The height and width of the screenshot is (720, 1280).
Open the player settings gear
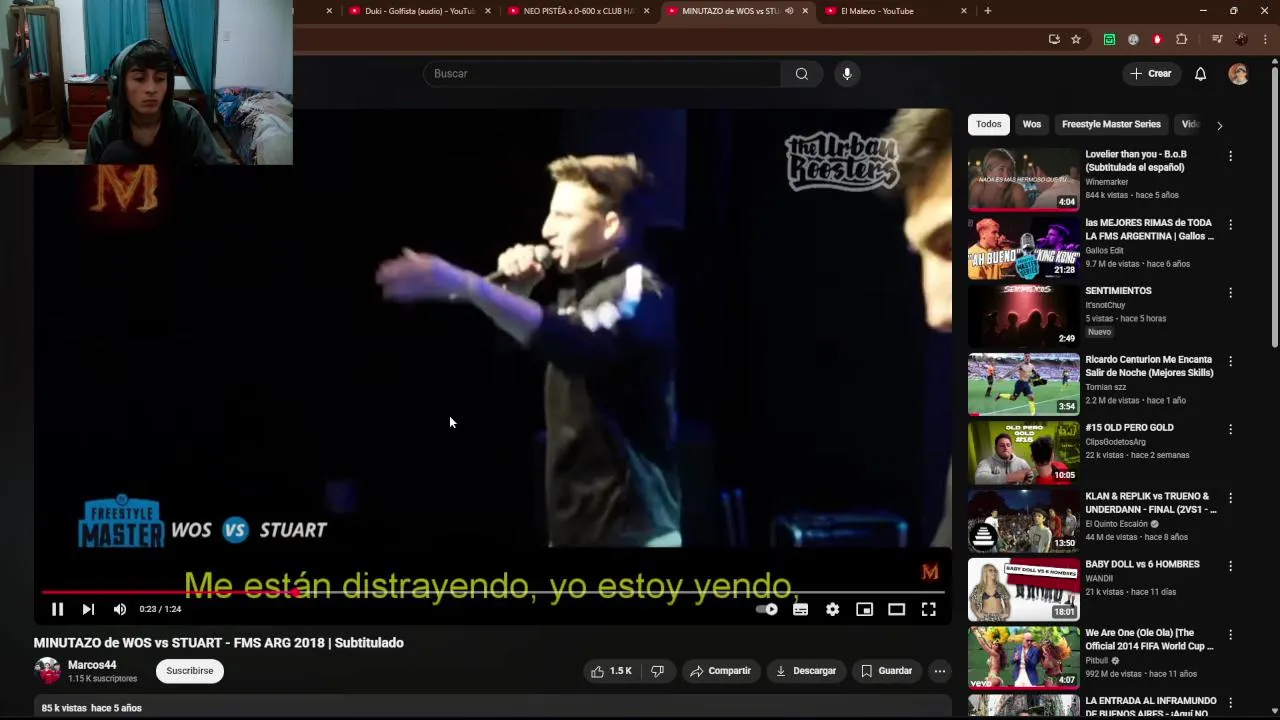(x=832, y=609)
